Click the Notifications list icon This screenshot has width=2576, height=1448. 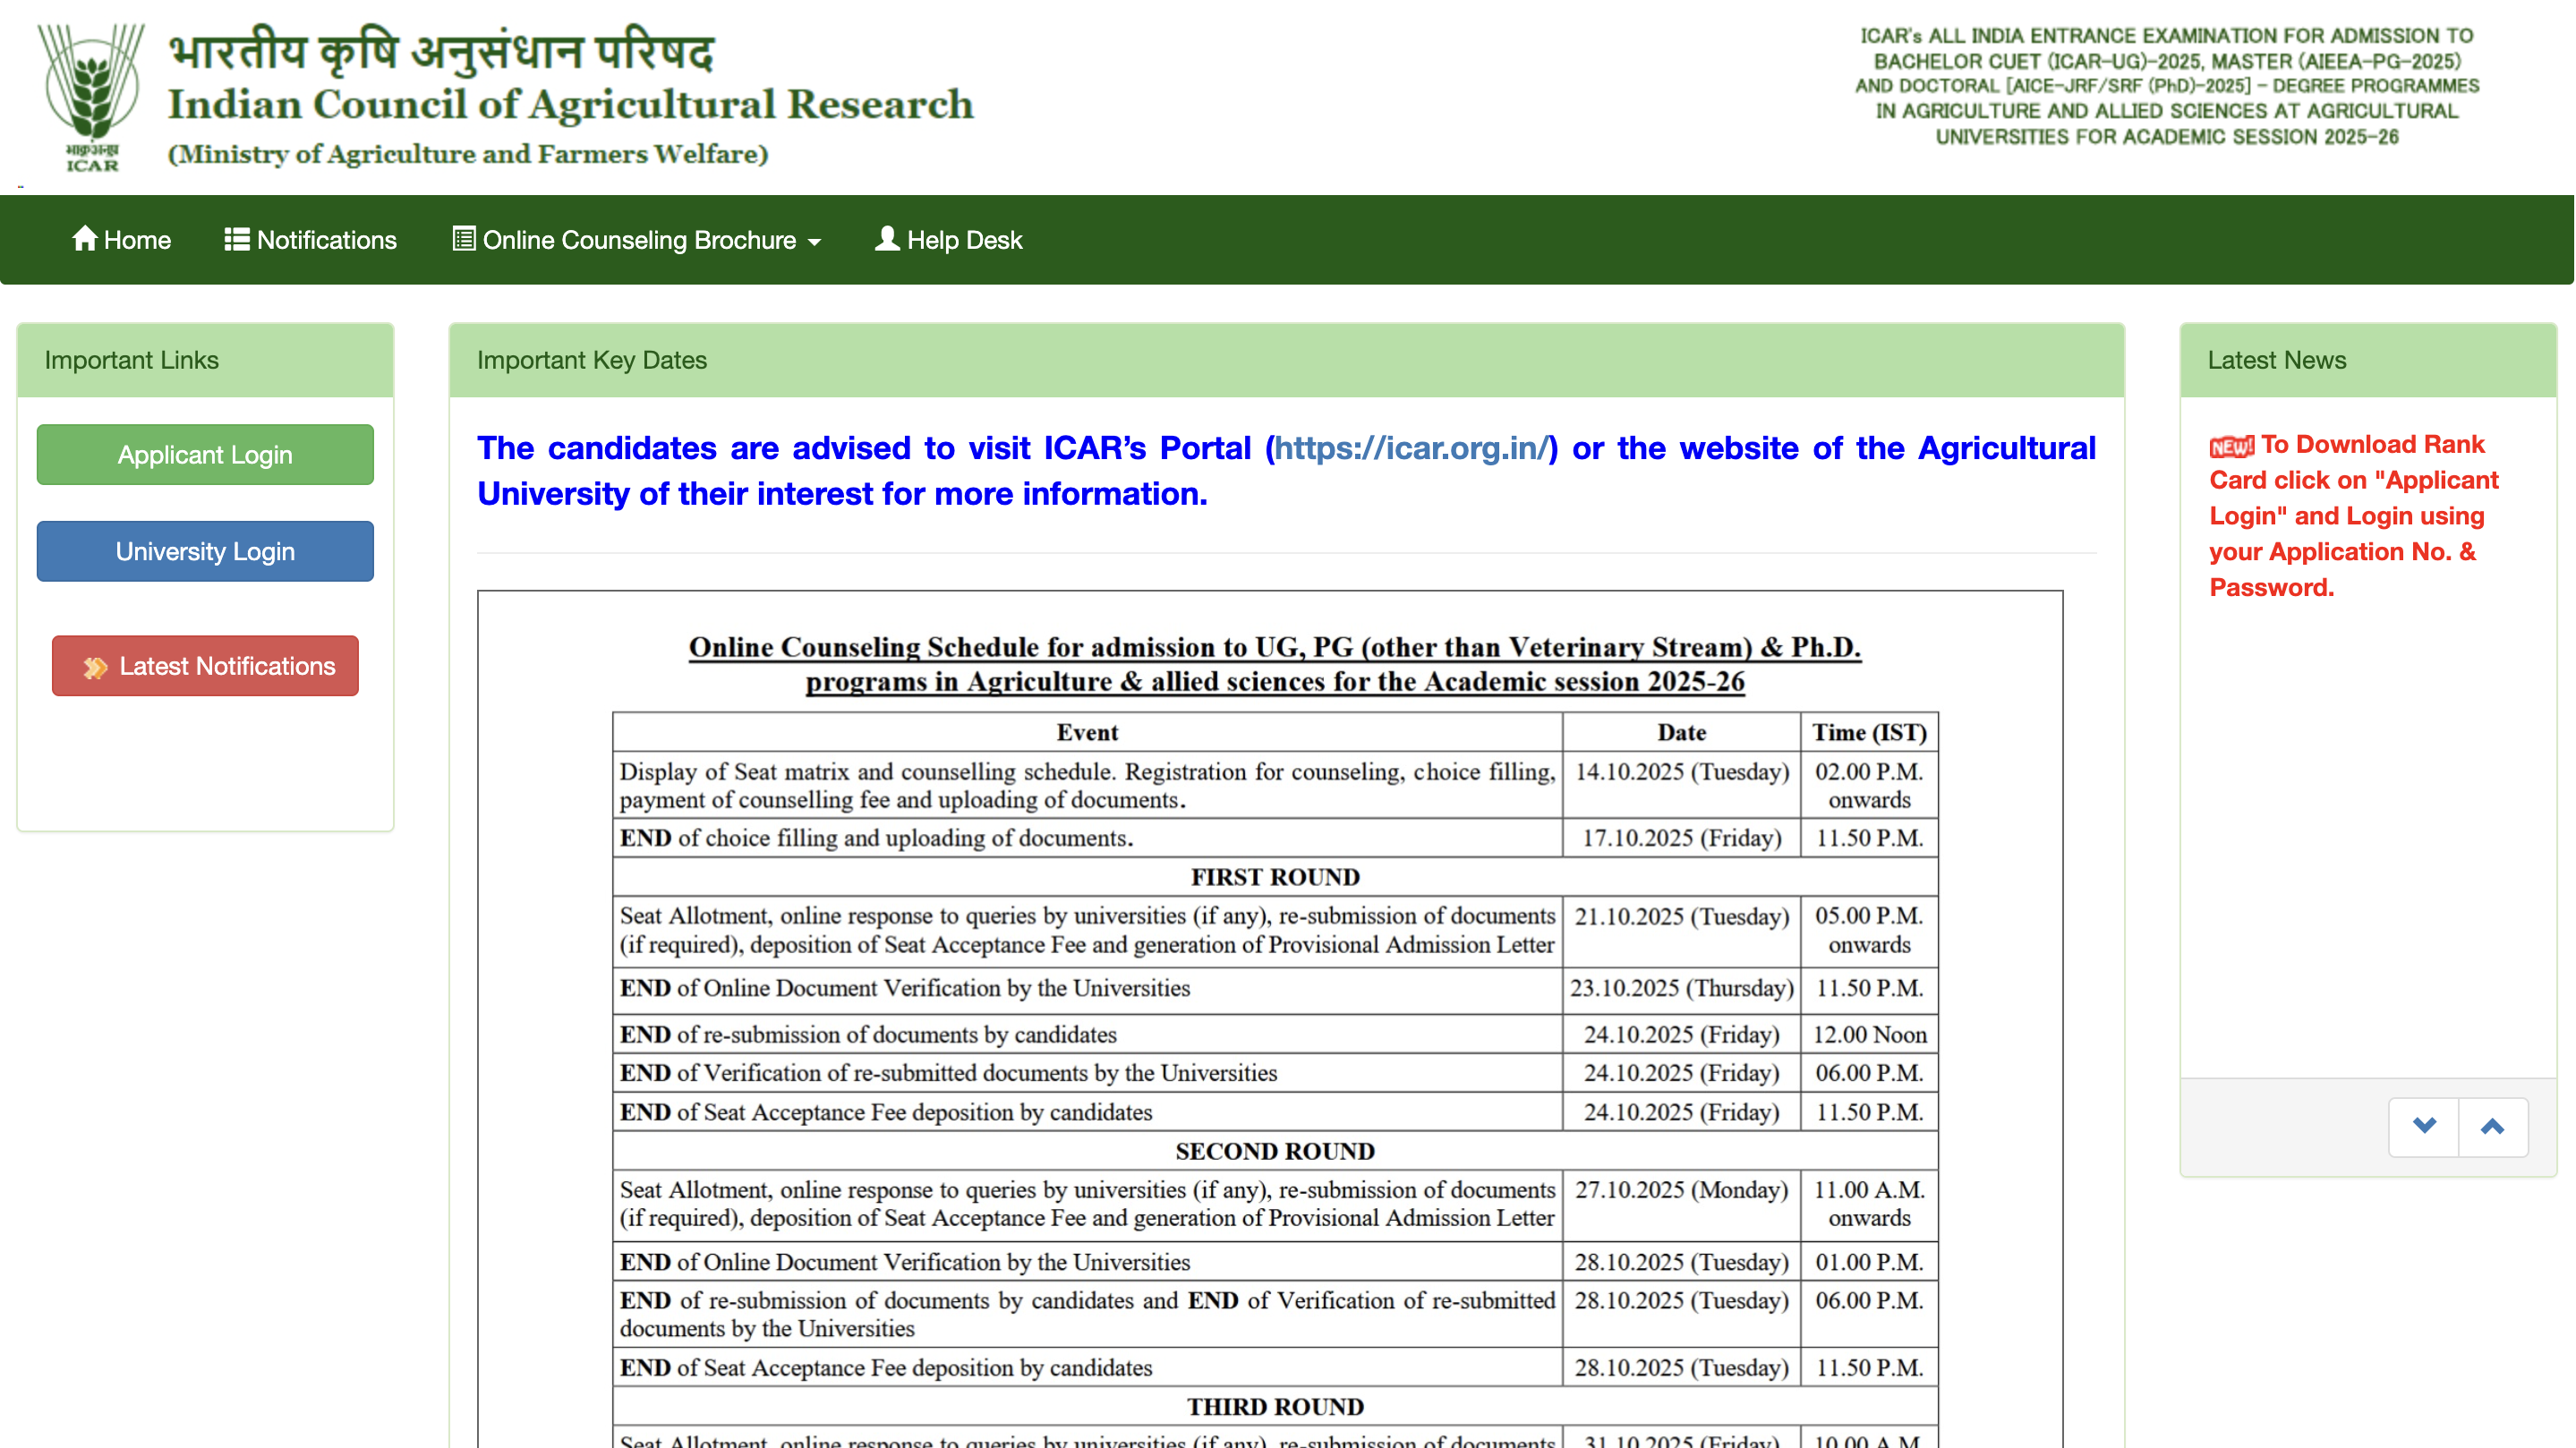(237, 239)
